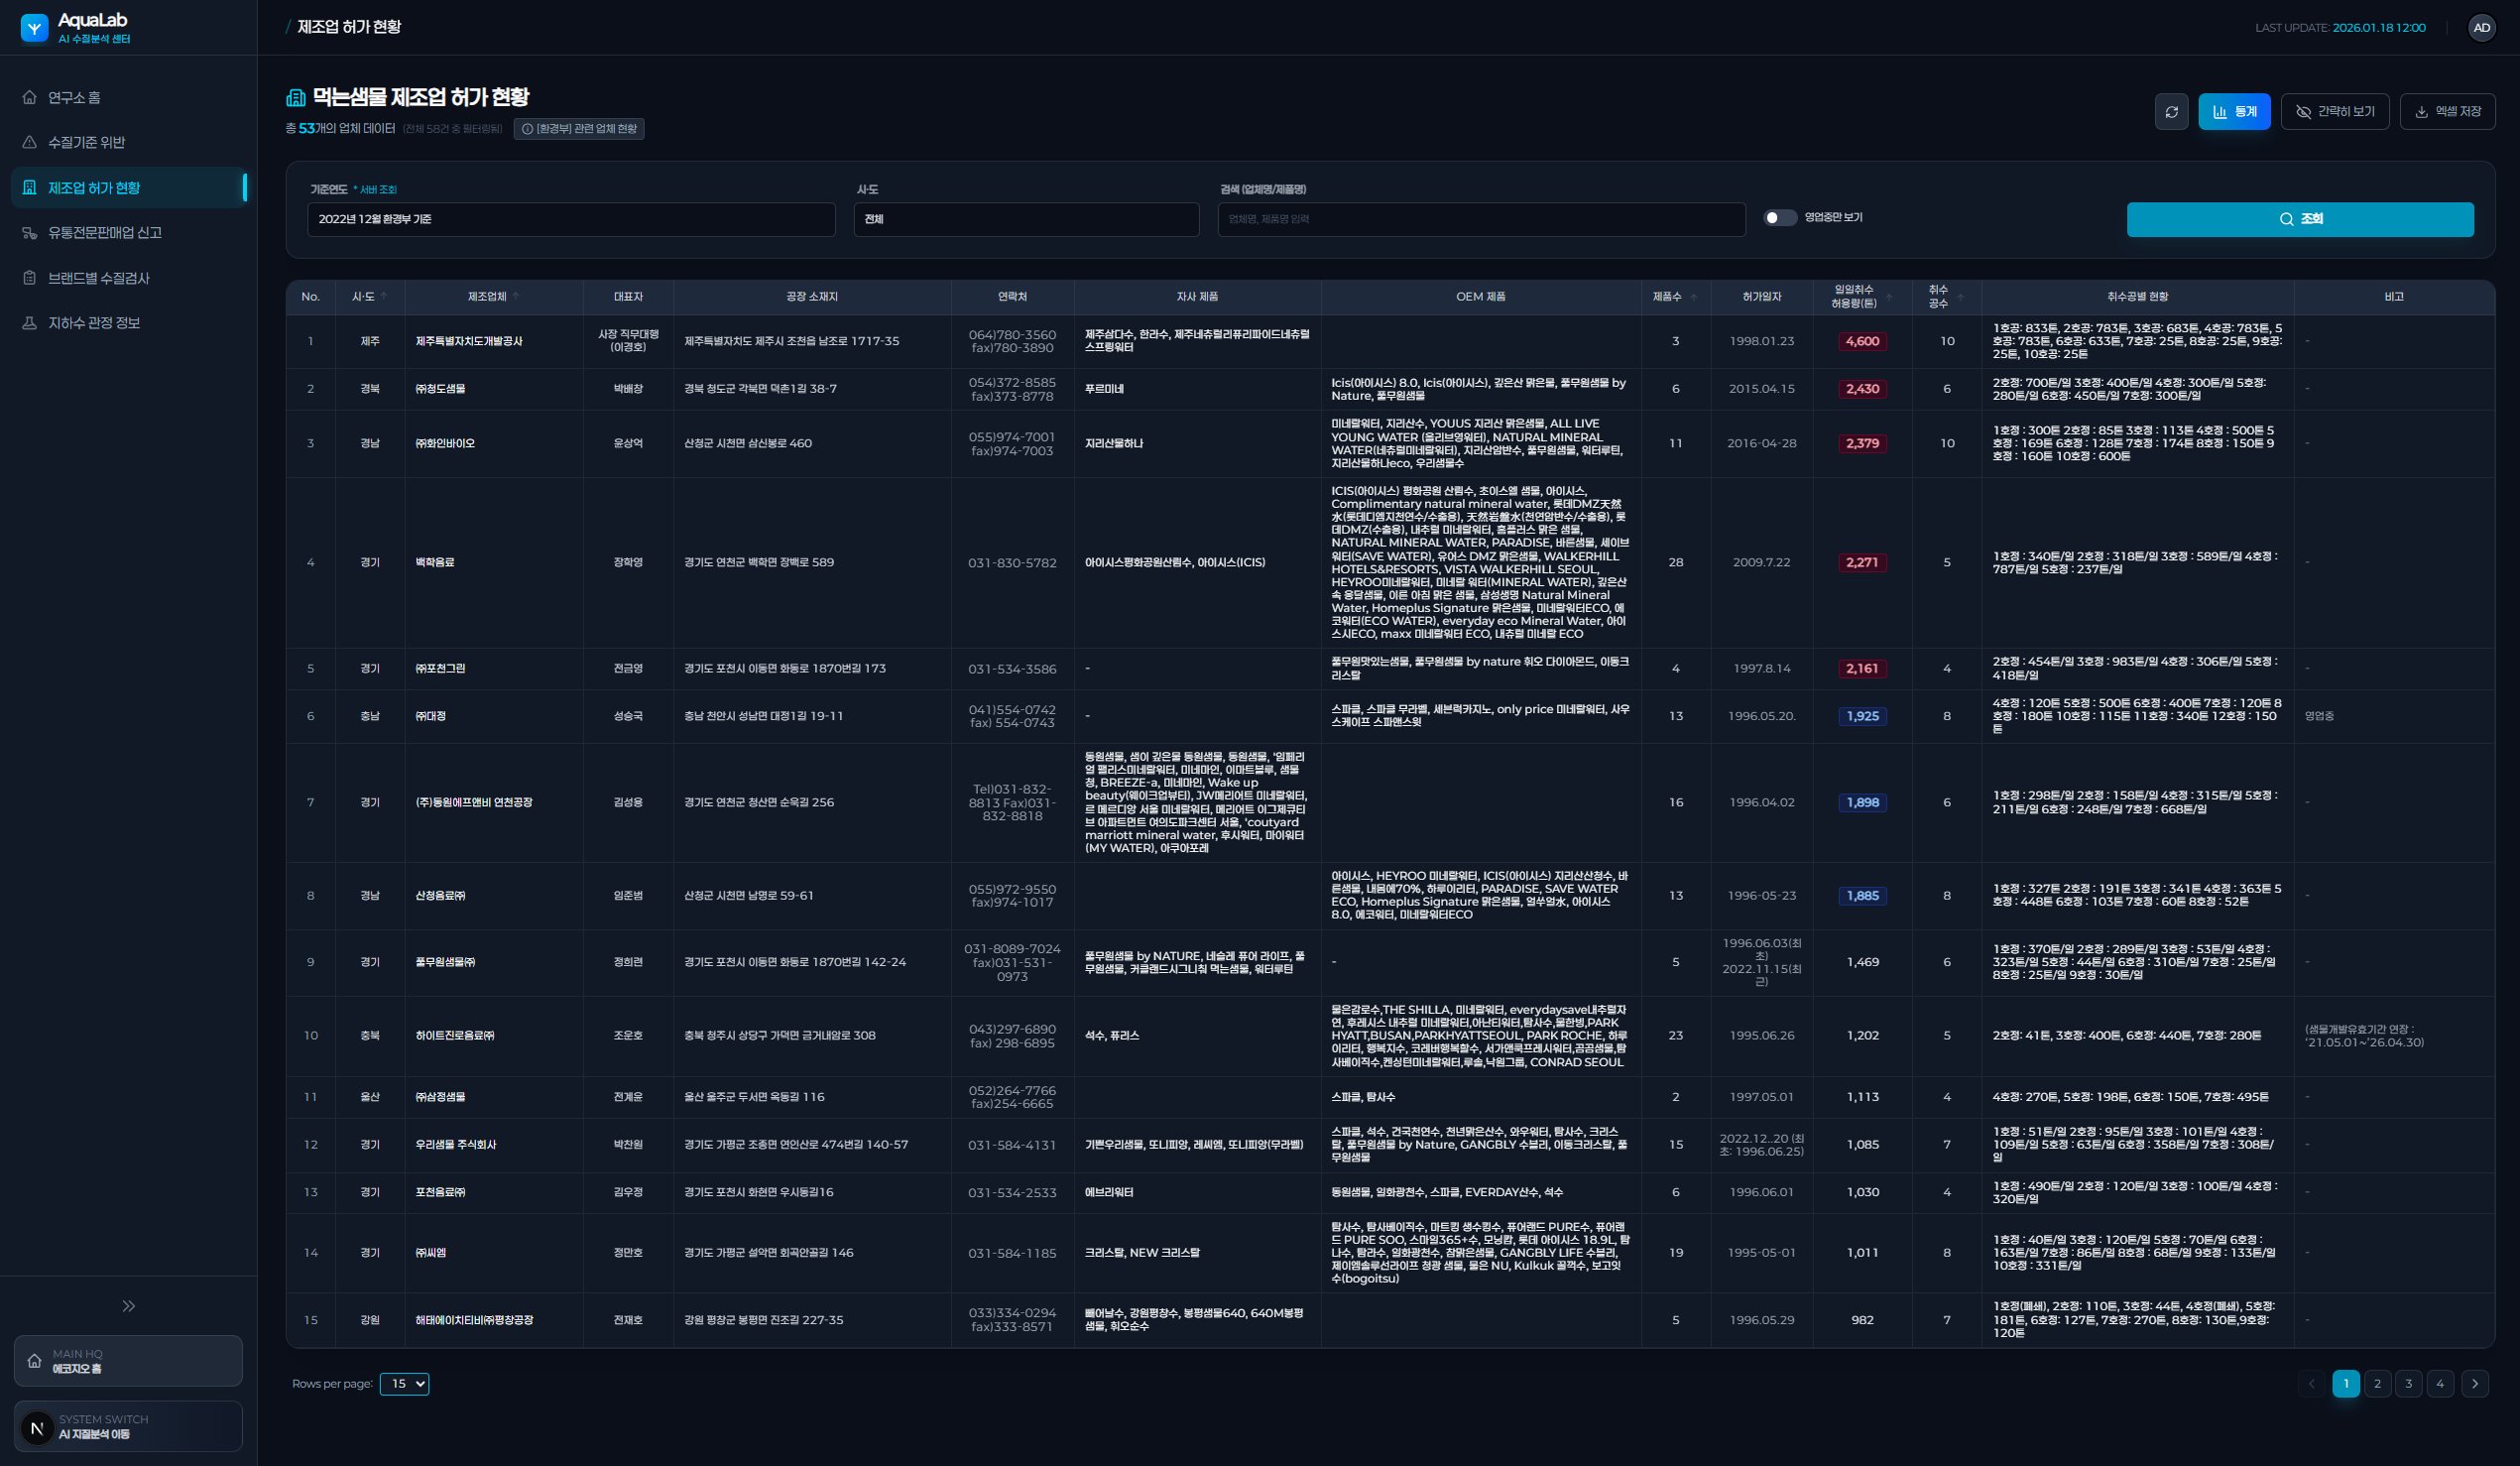2520x1466 pixels.
Task: Collapse the sidebar with the double-chevron icon
Action: [x=128, y=1306]
